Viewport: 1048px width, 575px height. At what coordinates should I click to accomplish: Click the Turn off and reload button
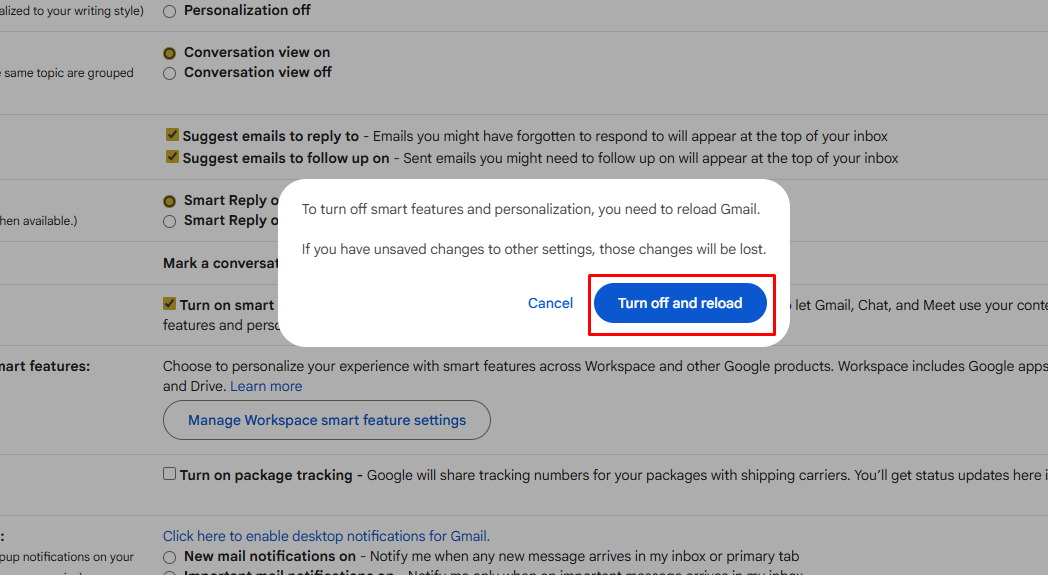click(680, 303)
